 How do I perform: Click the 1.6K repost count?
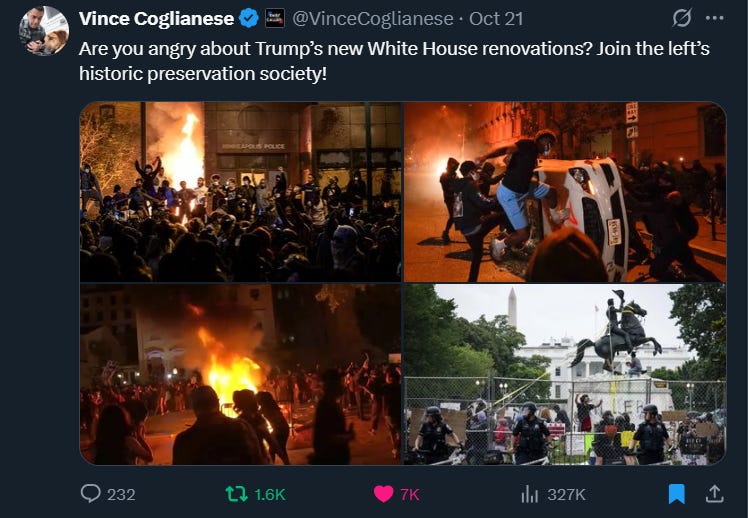point(270,495)
